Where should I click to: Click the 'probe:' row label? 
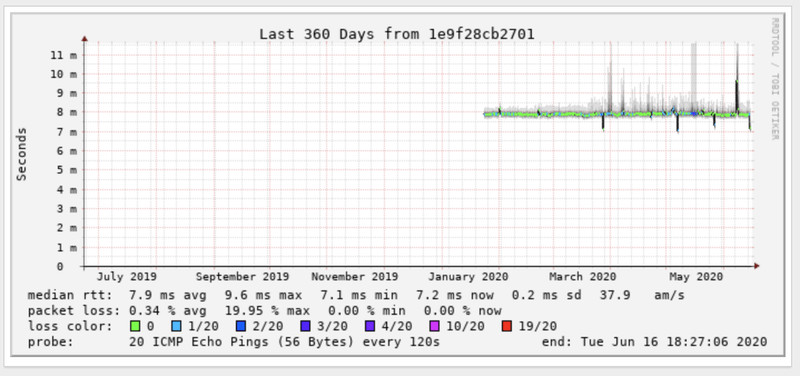[x=51, y=342]
